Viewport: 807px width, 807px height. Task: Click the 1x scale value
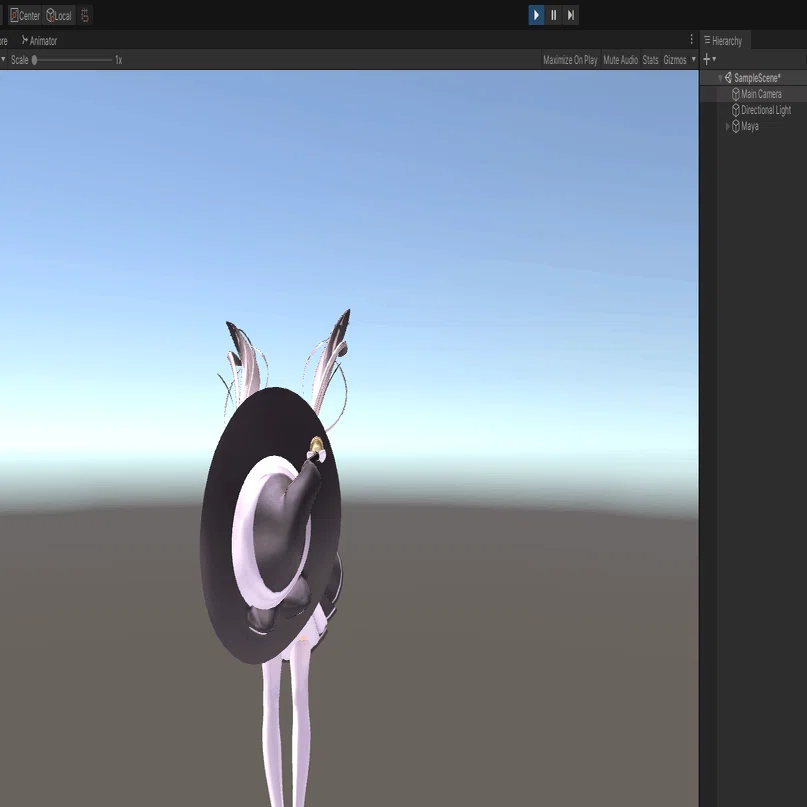coord(118,60)
